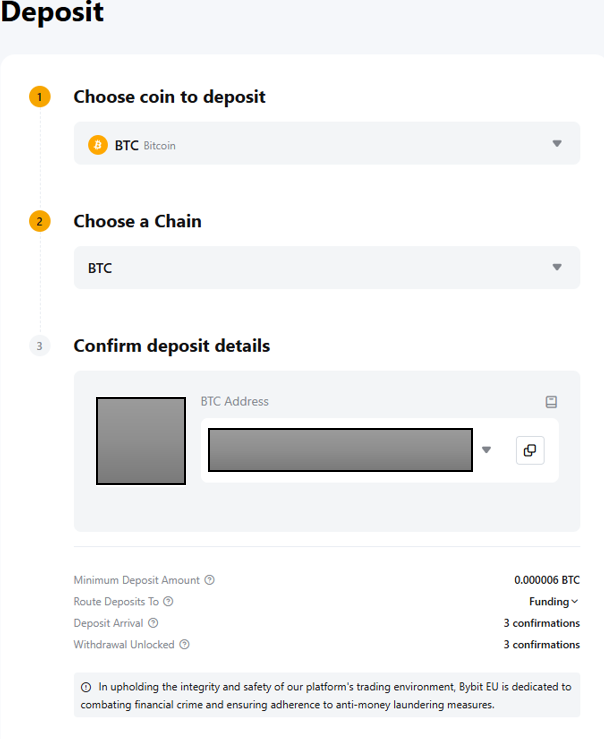Click the orange Bitcoin coin icon
This screenshot has height=739, width=604.
click(x=98, y=145)
